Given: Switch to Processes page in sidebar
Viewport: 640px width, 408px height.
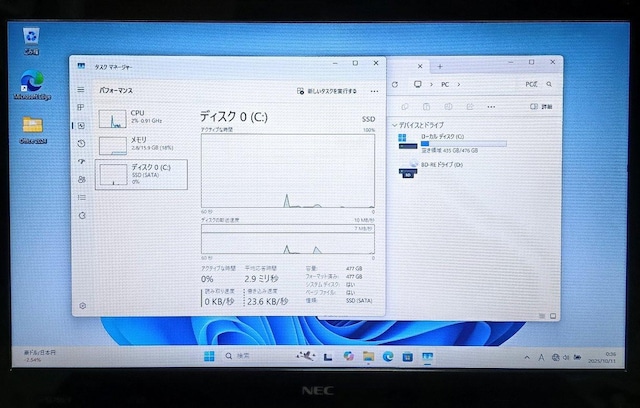Looking at the screenshot, I should click(x=81, y=108).
